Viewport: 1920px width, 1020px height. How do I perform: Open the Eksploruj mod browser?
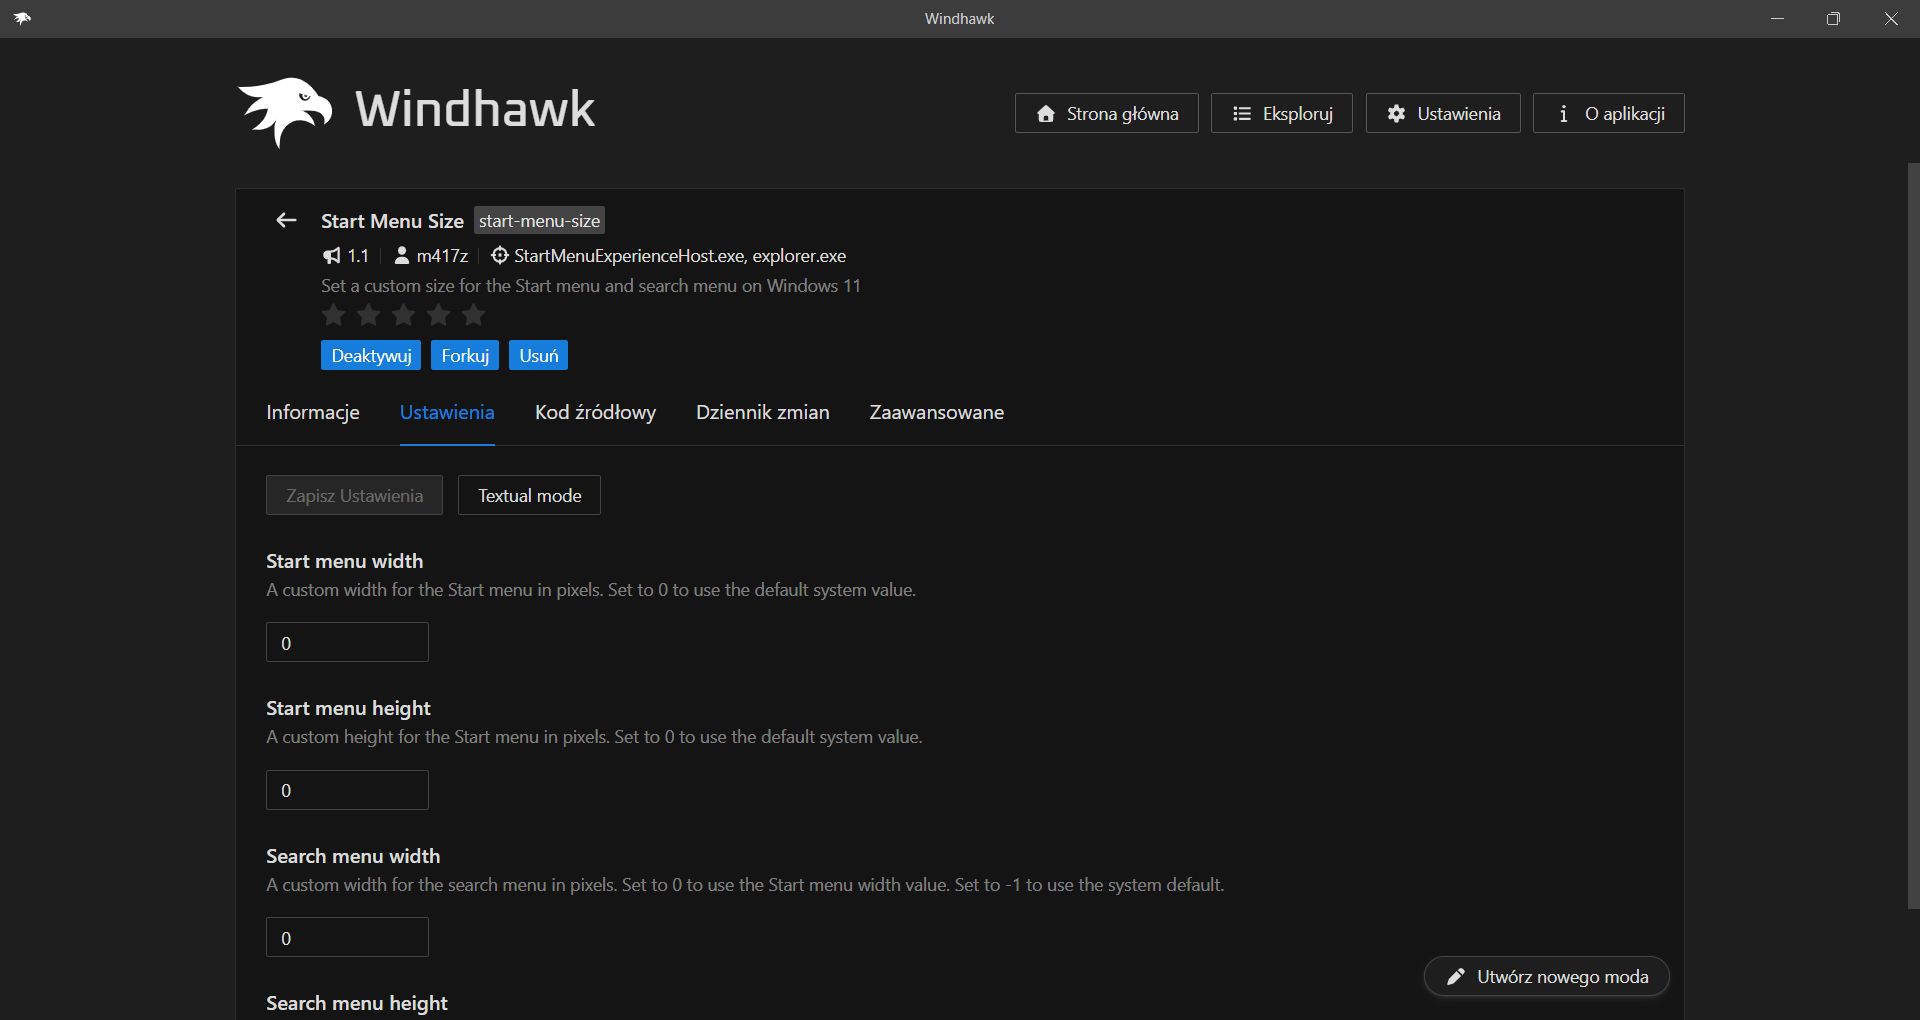(x=1282, y=113)
